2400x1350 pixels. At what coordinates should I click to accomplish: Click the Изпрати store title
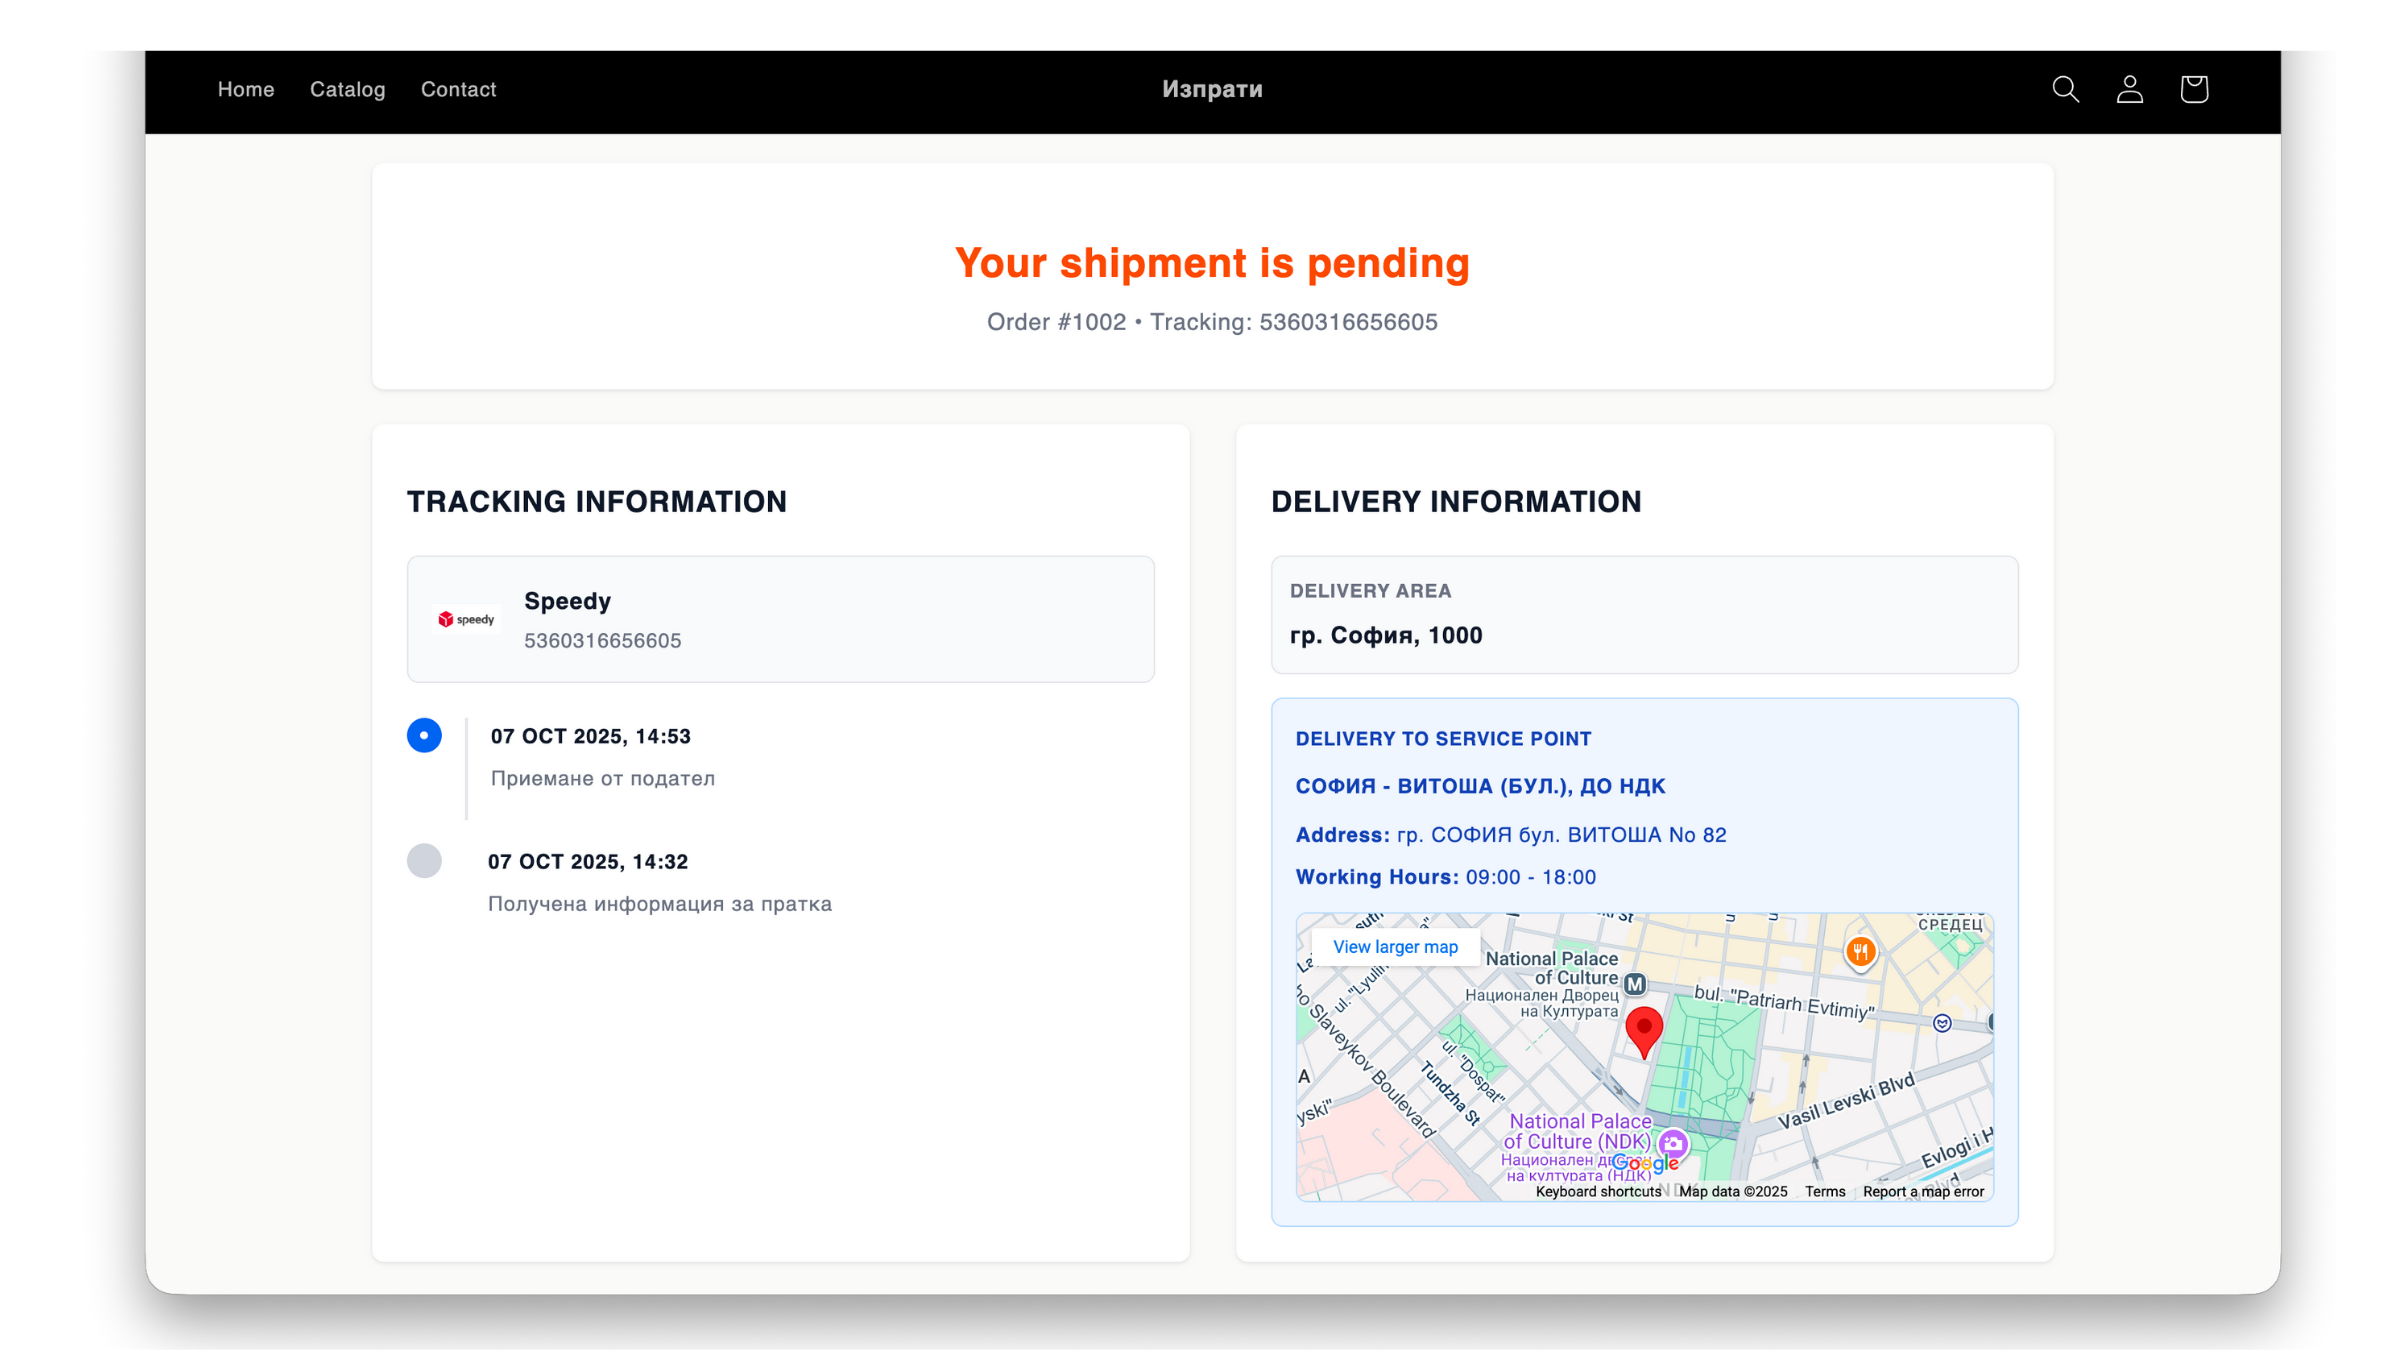1212,89
